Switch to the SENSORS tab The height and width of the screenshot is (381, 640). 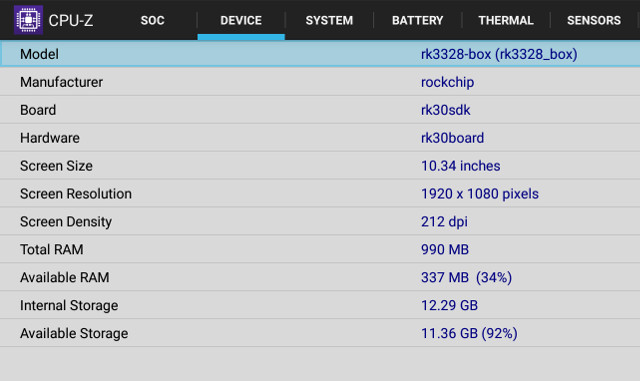point(594,20)
